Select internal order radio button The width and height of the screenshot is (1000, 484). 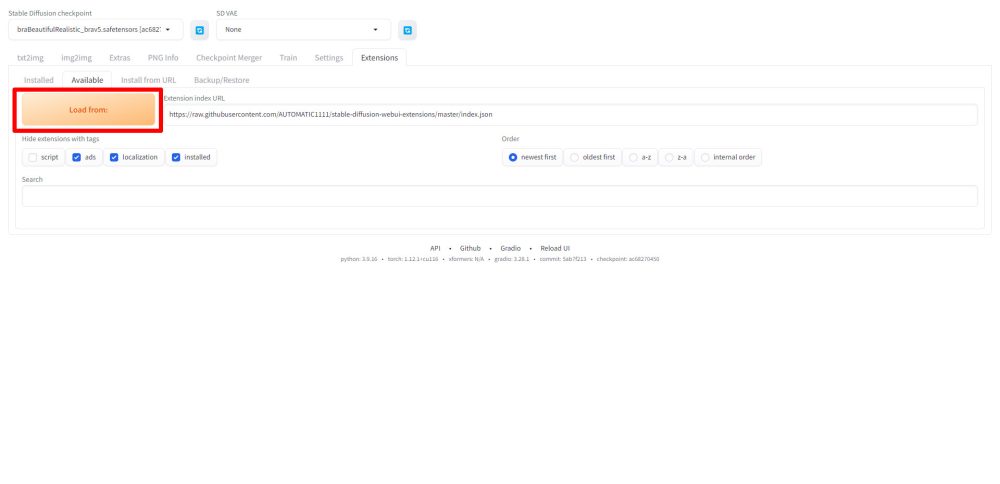pos(705,157)
